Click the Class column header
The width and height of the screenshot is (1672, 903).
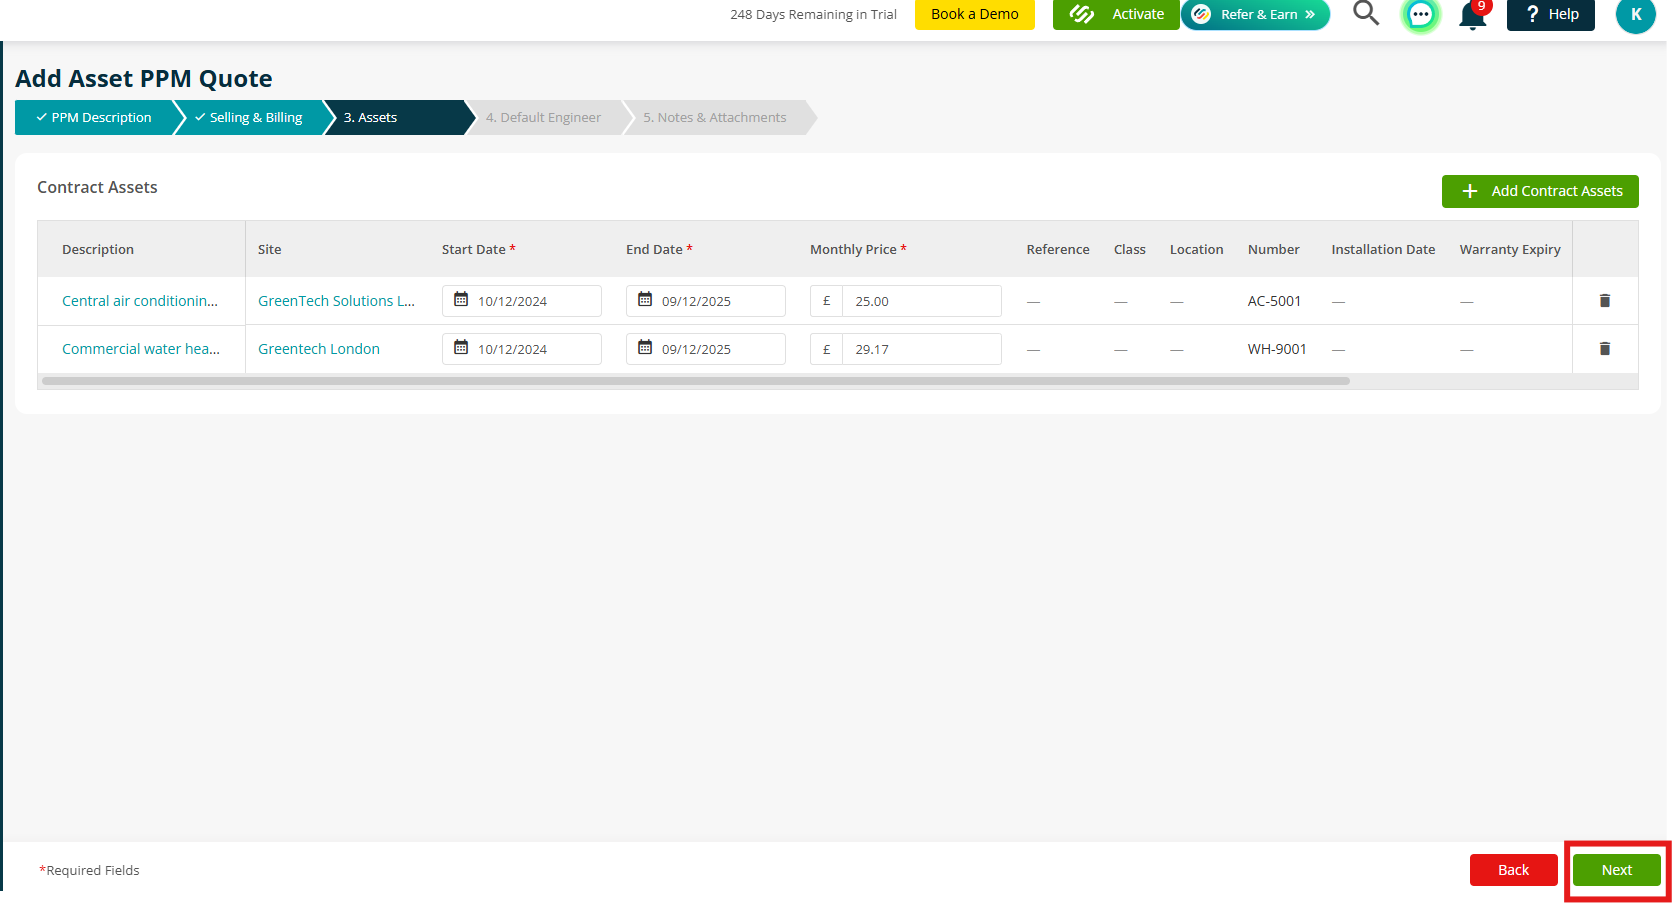[x=1130, y=250]
